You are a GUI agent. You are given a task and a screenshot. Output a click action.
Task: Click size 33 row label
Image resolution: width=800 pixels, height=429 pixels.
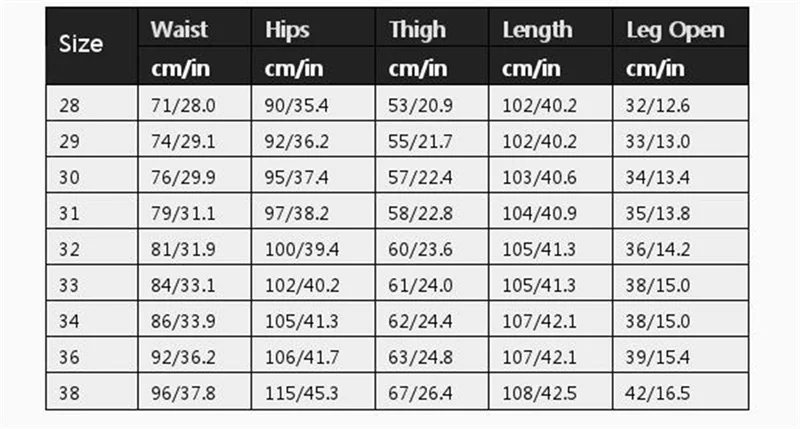69,285
